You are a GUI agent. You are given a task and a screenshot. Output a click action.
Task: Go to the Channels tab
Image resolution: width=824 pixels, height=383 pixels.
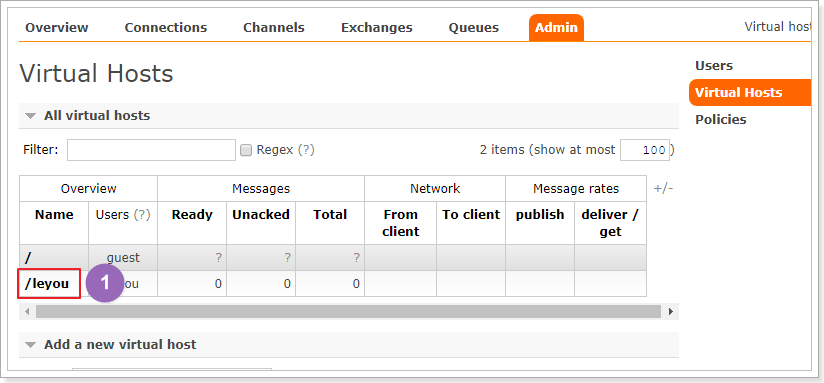(x=274, y=28)
